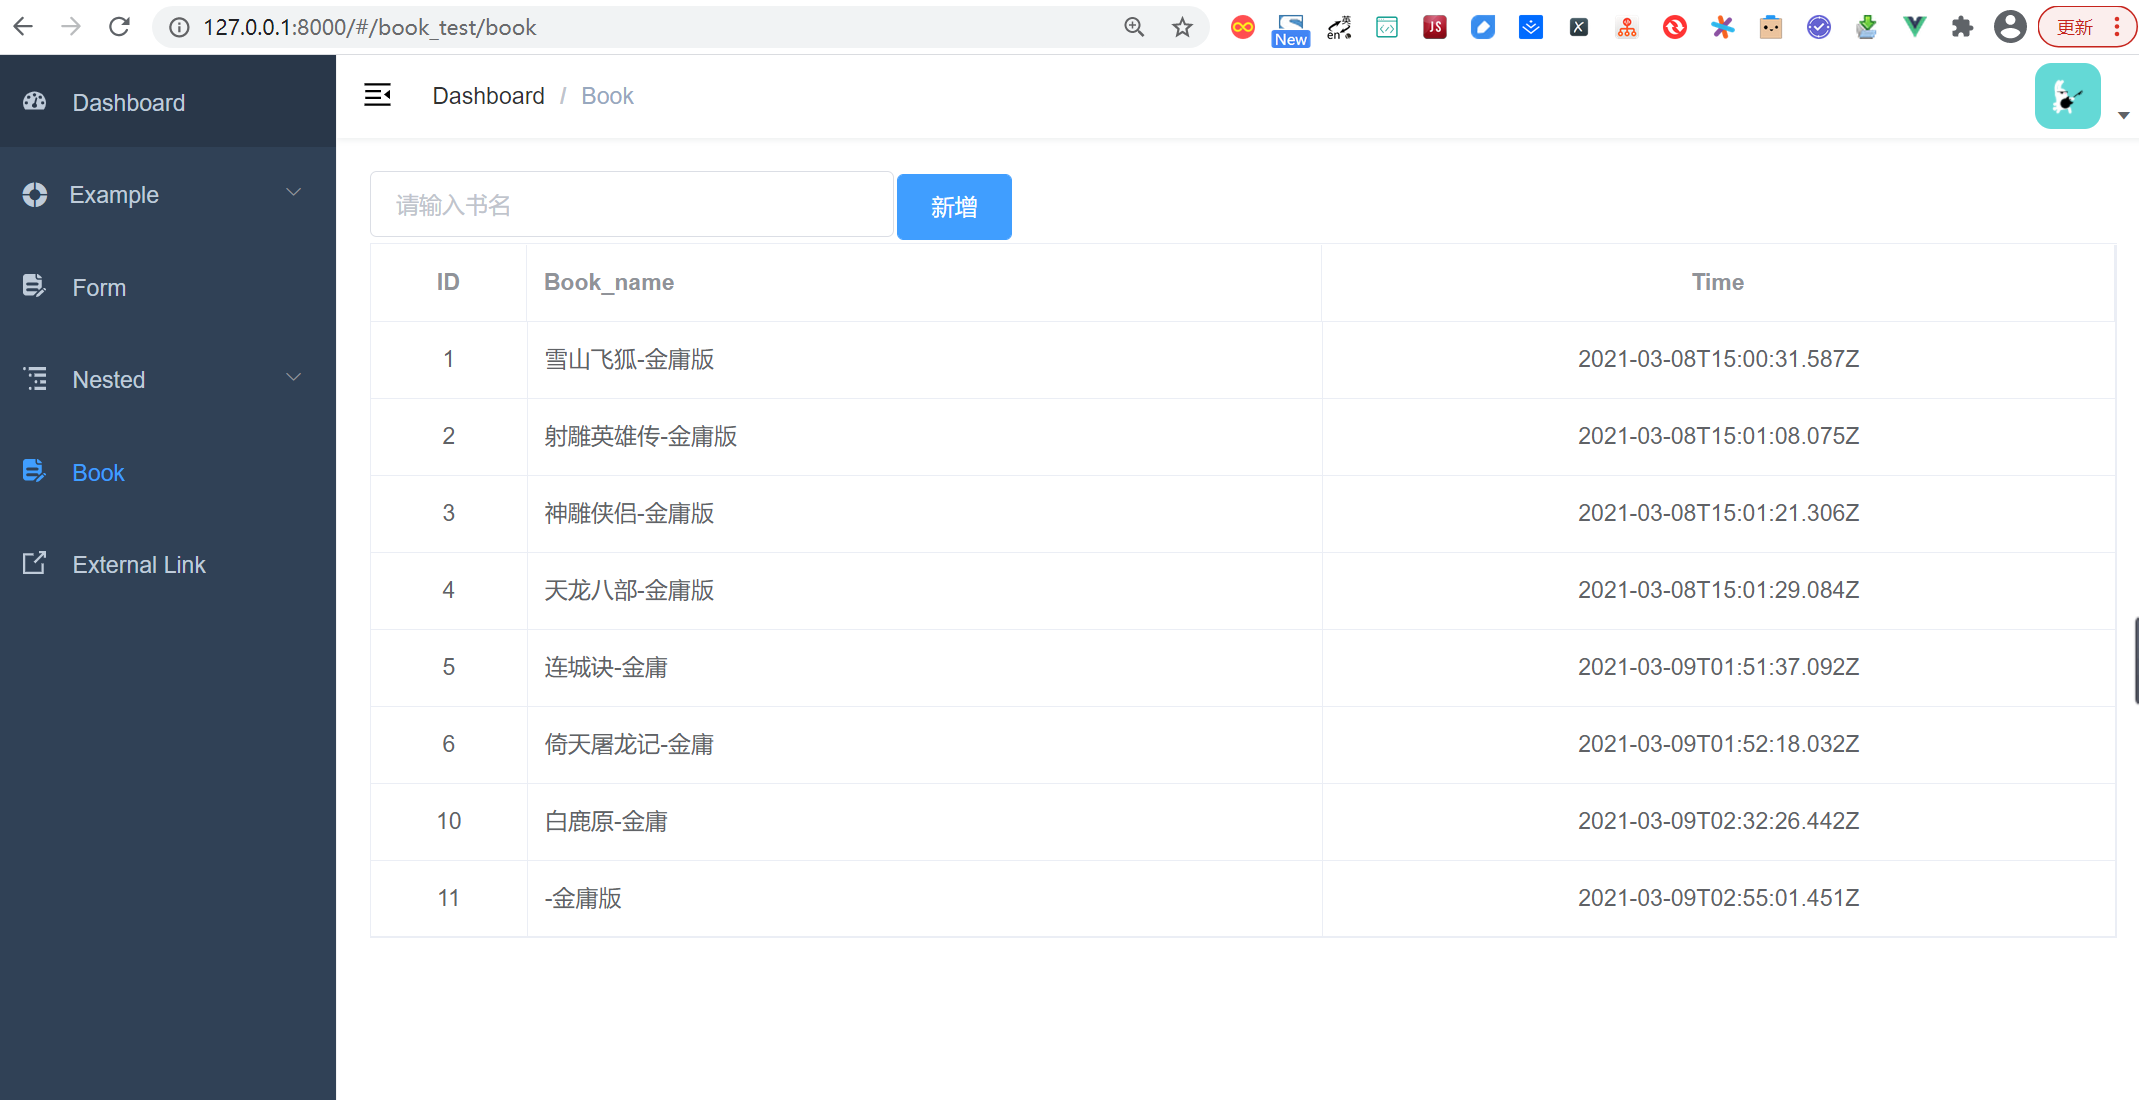Click the book name -金庸版 in row 11
This screenshot has width=2139, height=1100.
tap(583, 898)
